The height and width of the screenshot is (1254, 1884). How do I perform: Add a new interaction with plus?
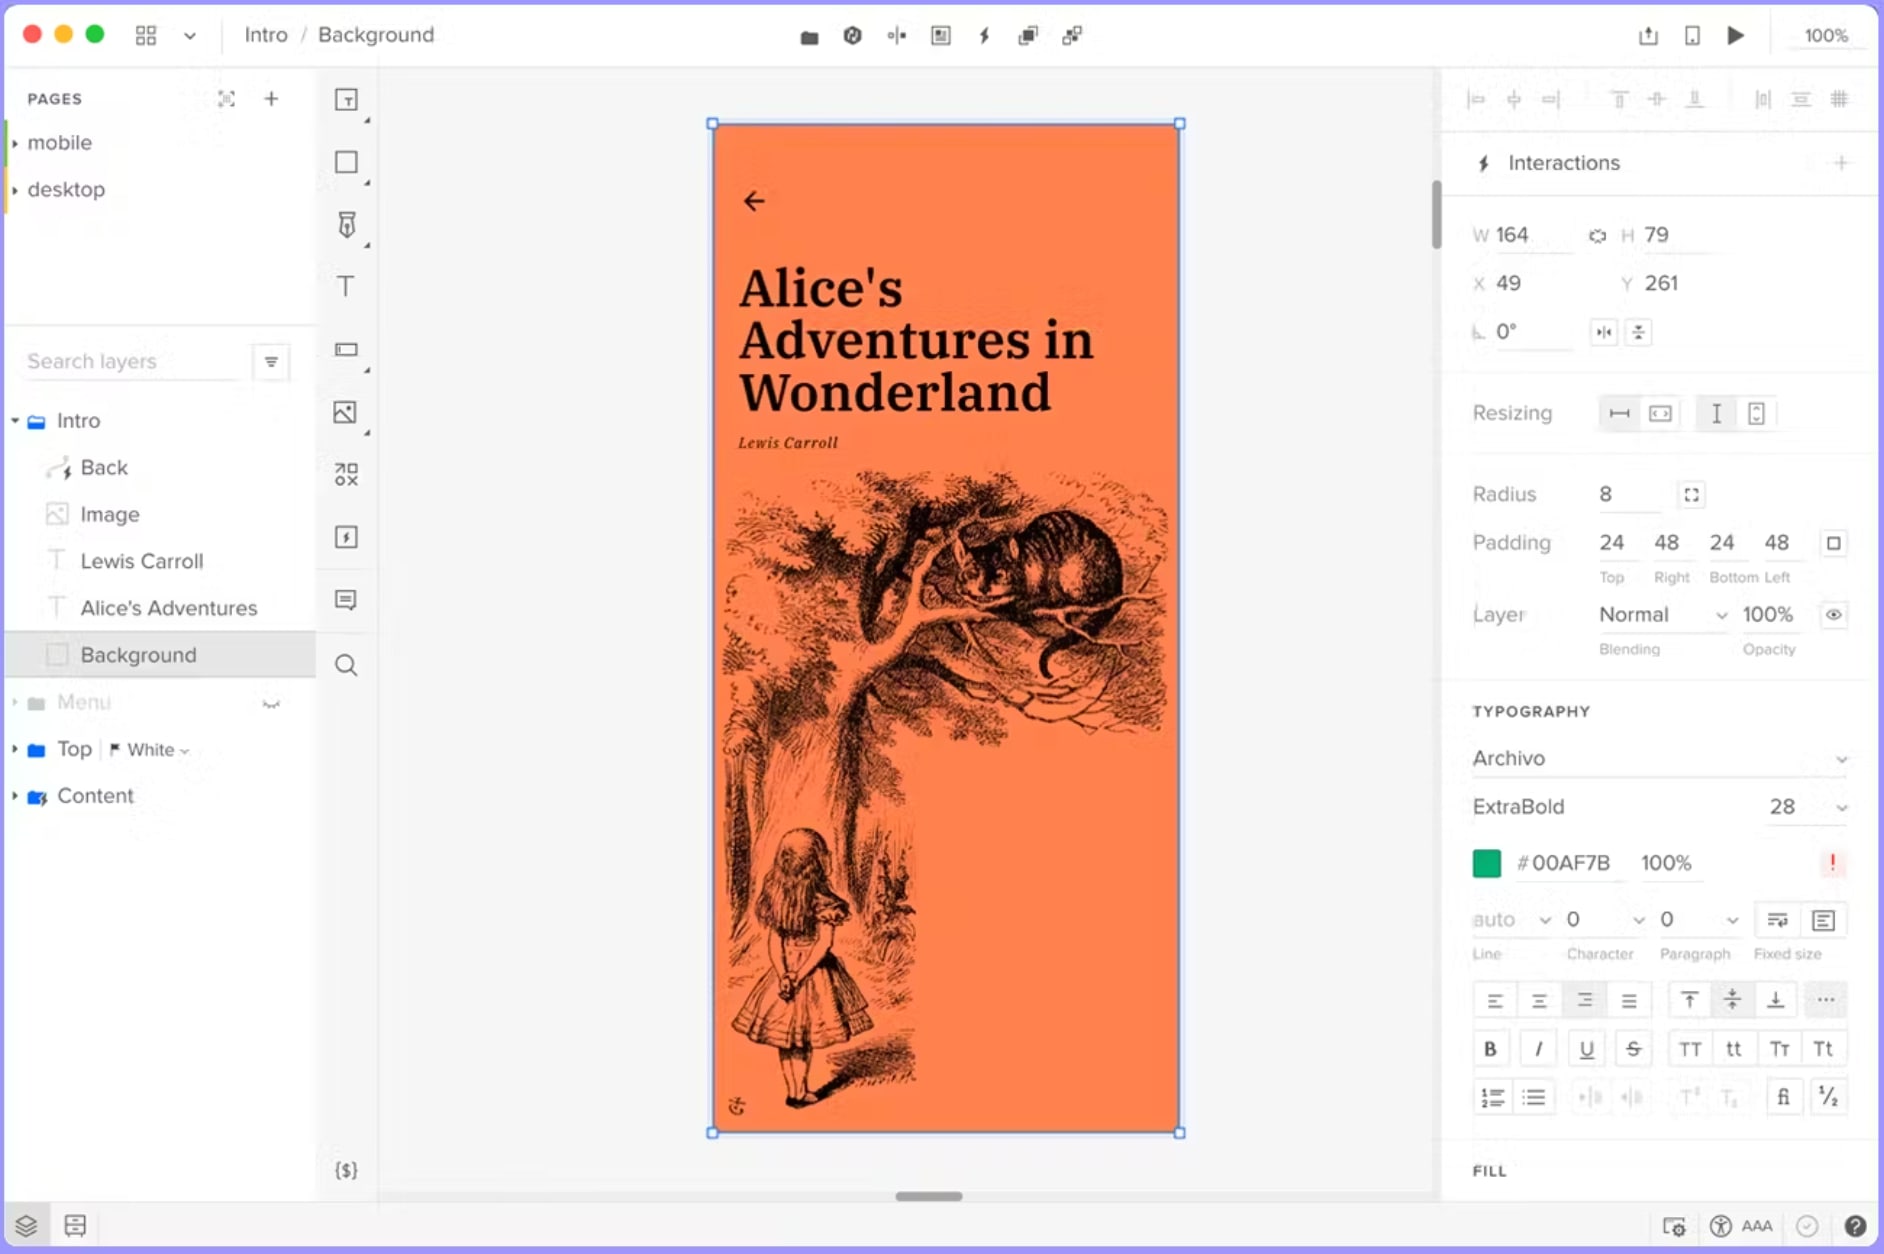[x=1841, y=163]
